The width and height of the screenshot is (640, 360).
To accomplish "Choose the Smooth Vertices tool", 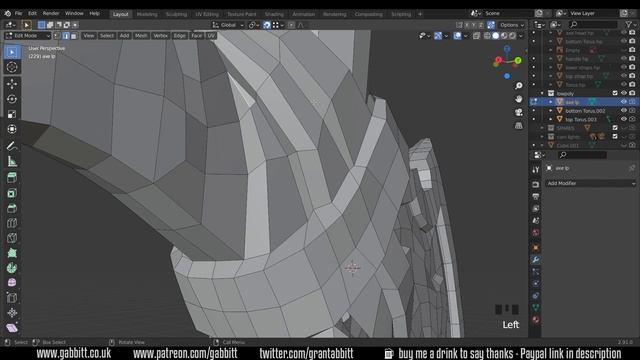I will coord(12,282).
